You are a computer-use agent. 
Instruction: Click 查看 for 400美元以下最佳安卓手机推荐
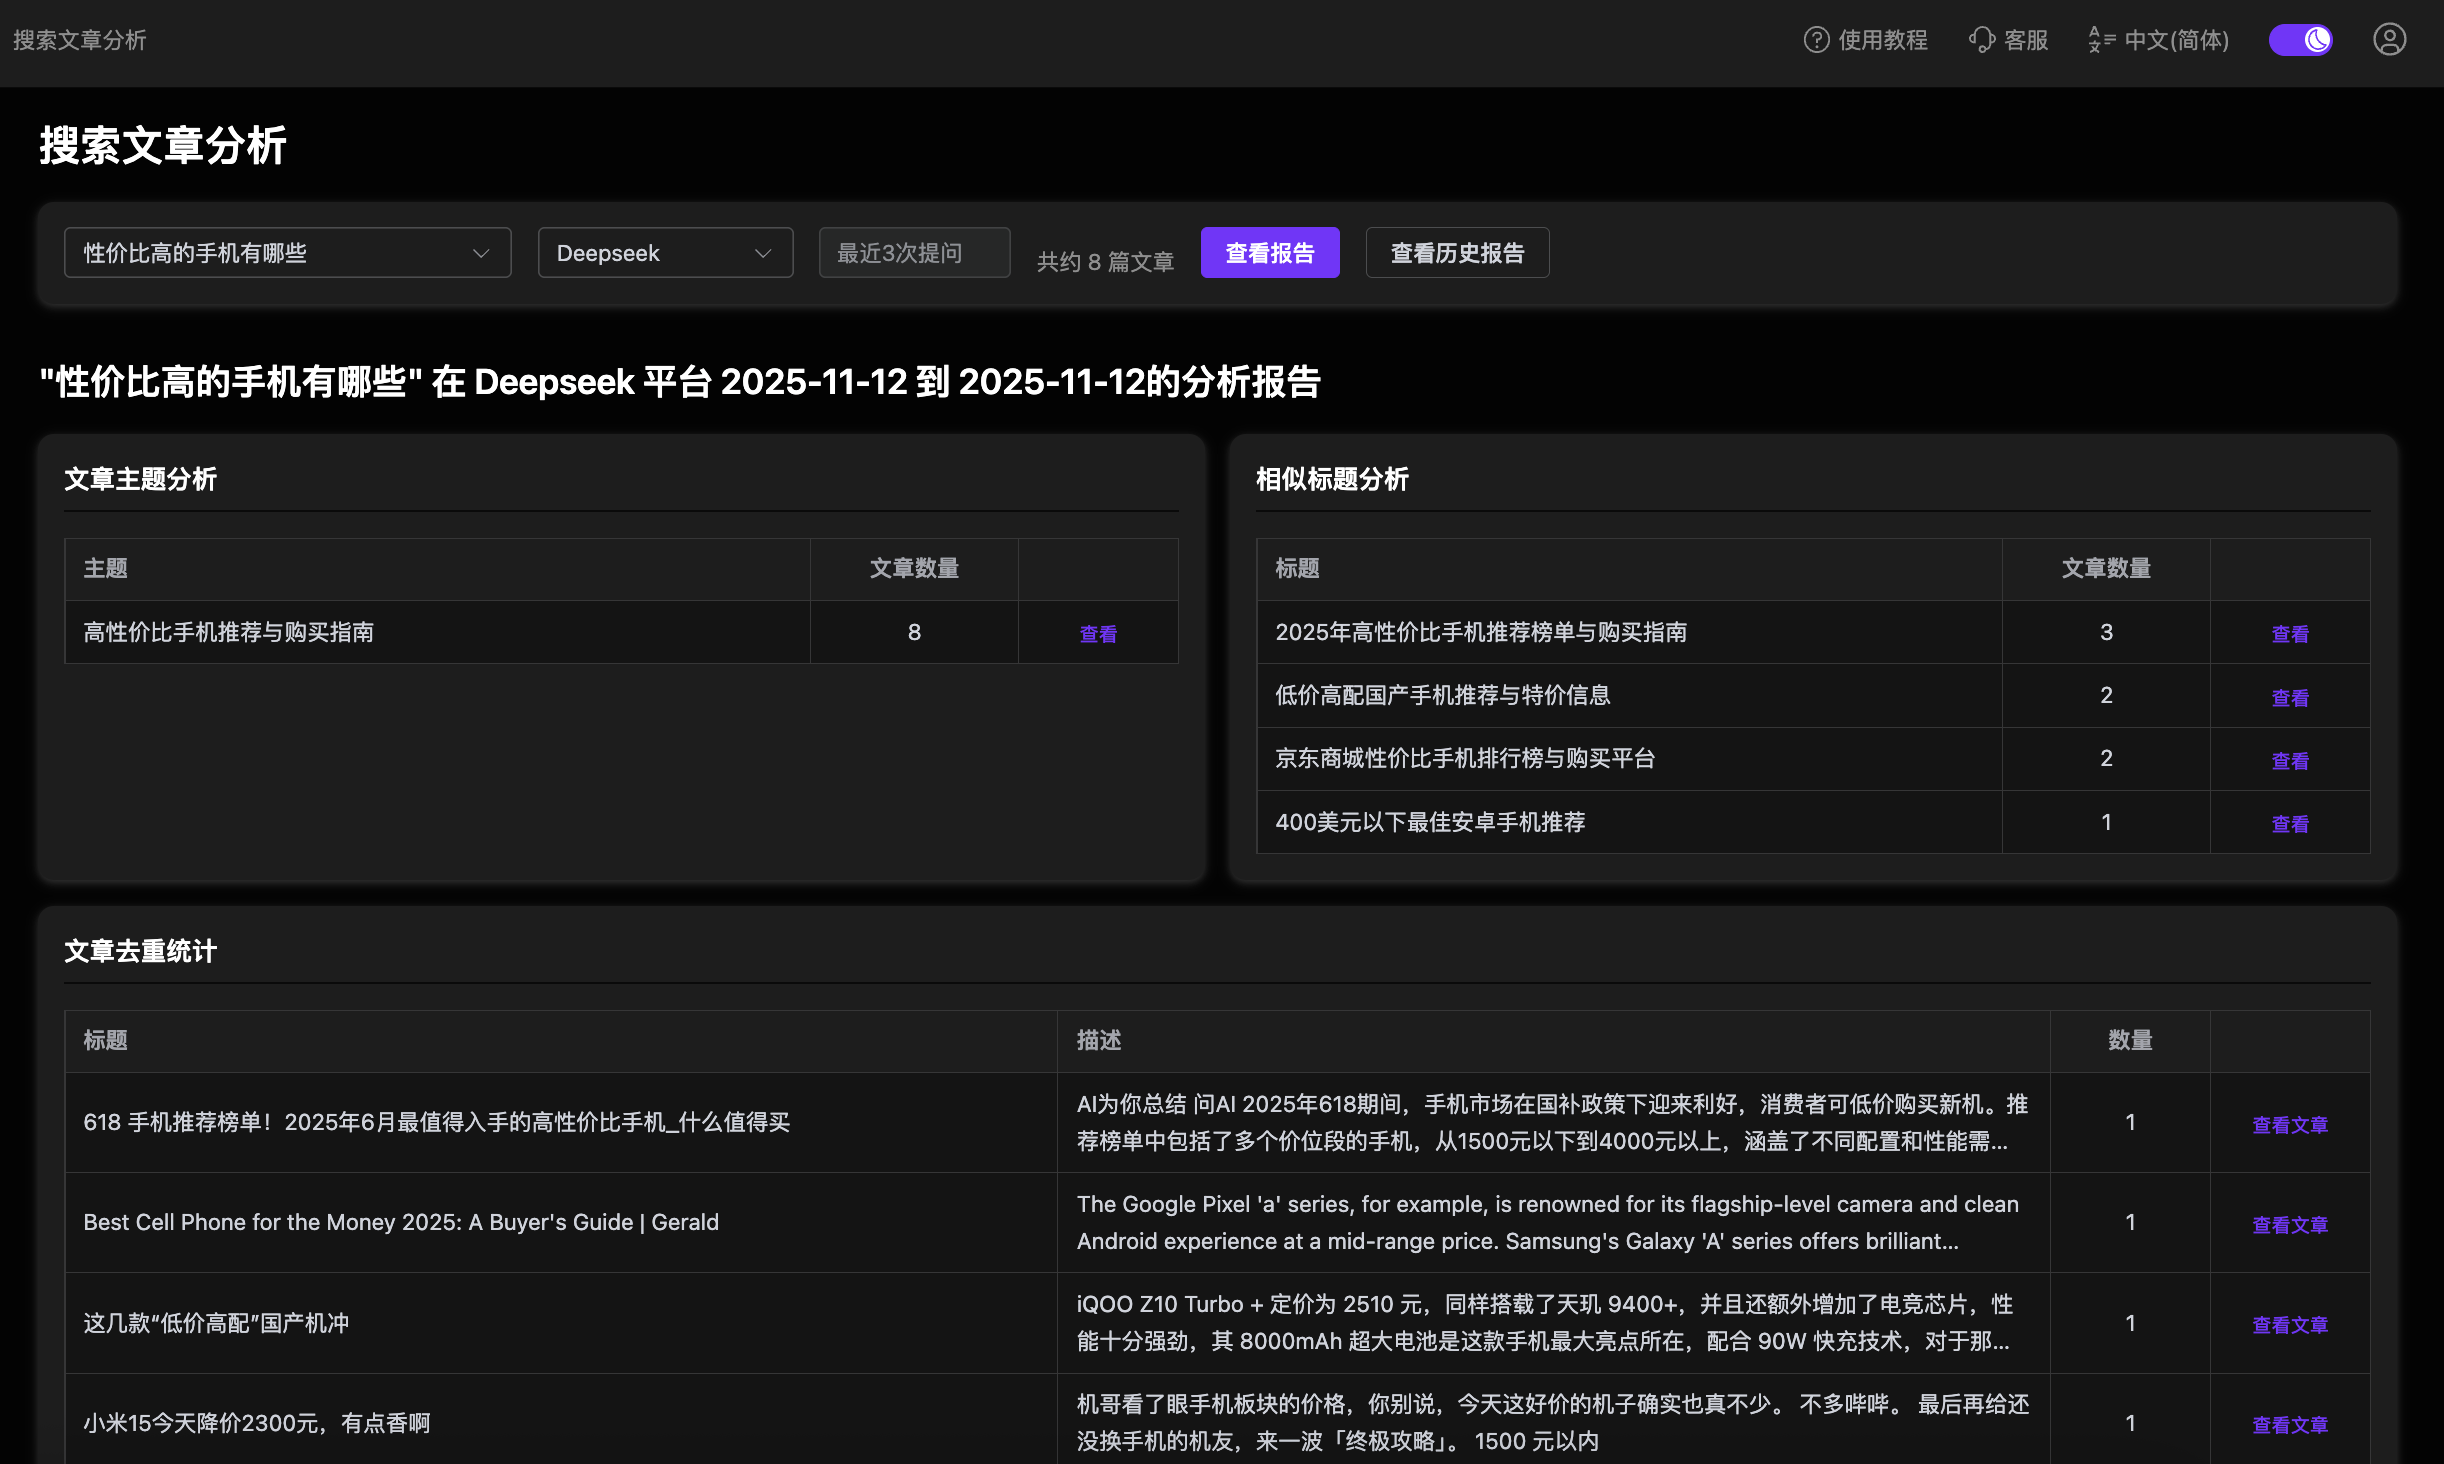[x=2290, y=824]
